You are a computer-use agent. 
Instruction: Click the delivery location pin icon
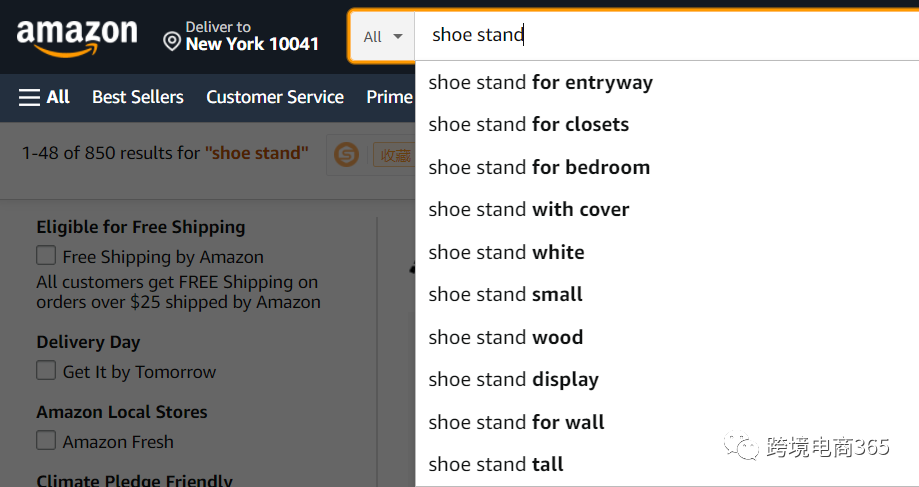pyautogui.click(x=172, y=41)
